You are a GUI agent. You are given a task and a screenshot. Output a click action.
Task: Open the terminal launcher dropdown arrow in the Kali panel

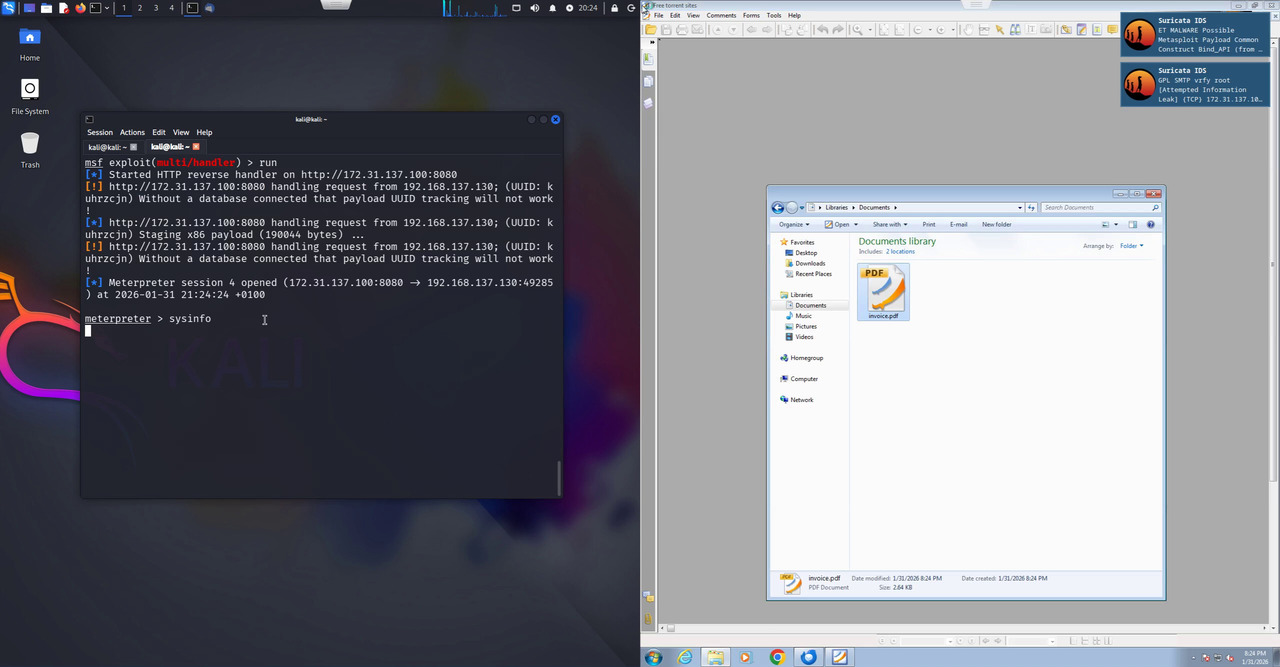[107, 8]
